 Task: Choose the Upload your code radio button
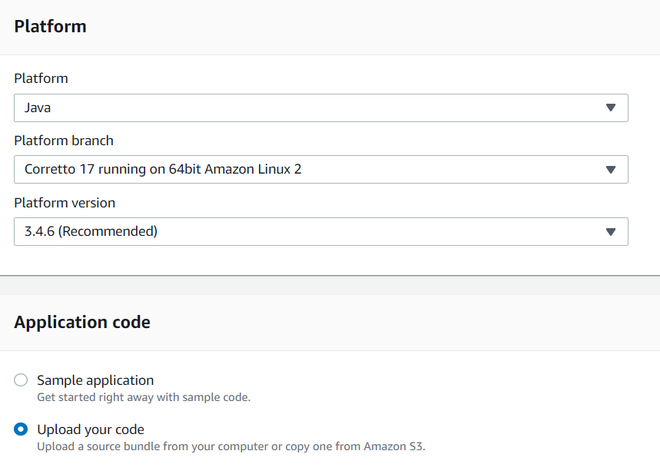pyautogui.click(x=21, y=429)
